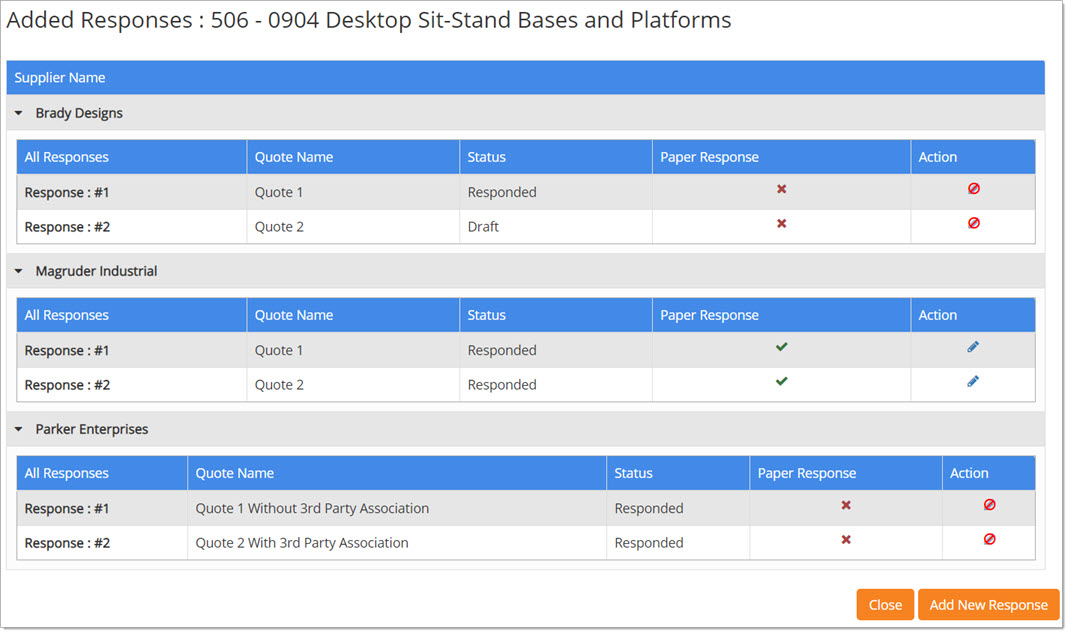The width and height of the screenshot is (1068, 633).
Task: Click red X paper response for Brady Response #1
Action: point(781,189)
